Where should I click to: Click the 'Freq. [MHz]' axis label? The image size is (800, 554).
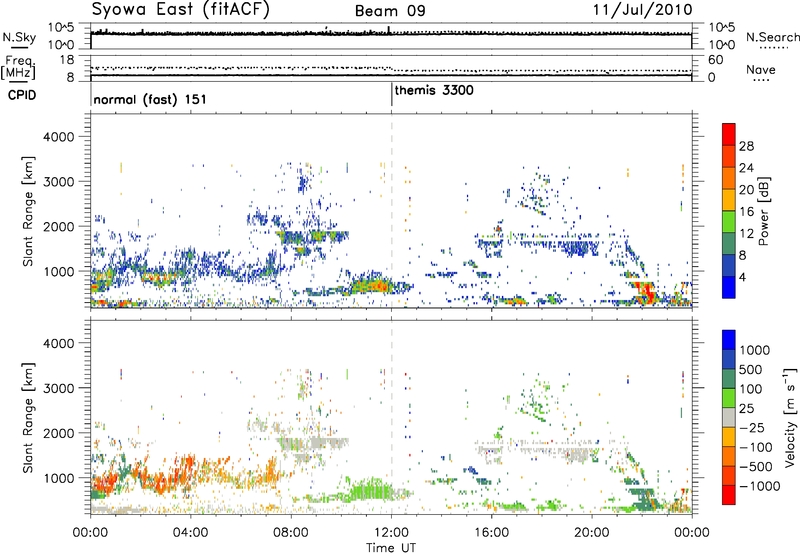18,67
